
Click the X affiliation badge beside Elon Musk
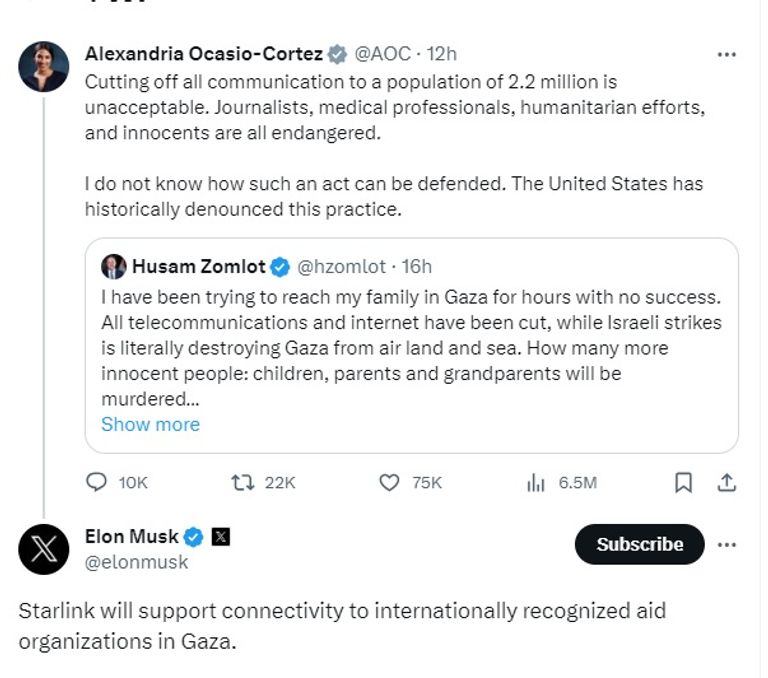click(x=221, y=537)
